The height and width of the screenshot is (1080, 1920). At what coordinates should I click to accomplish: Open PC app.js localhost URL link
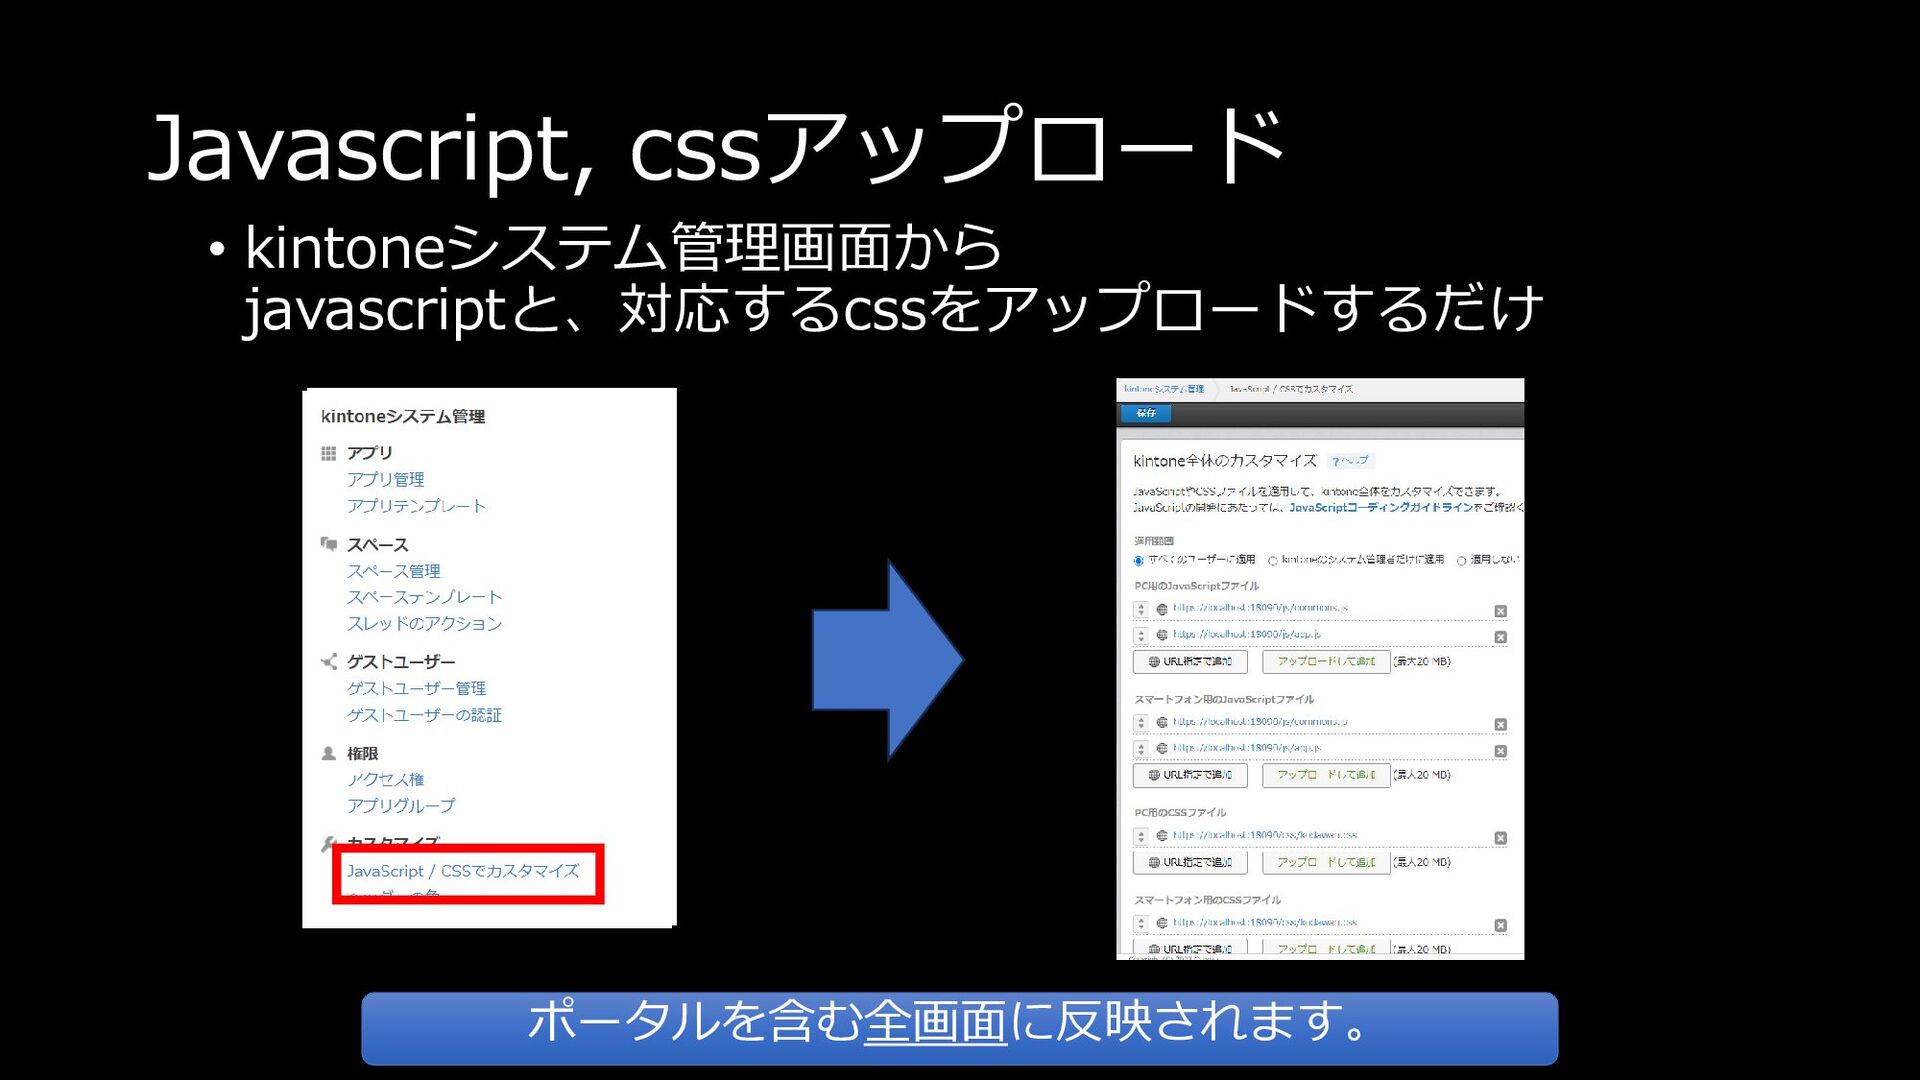pyautogui.click(x=1247, y=634)
